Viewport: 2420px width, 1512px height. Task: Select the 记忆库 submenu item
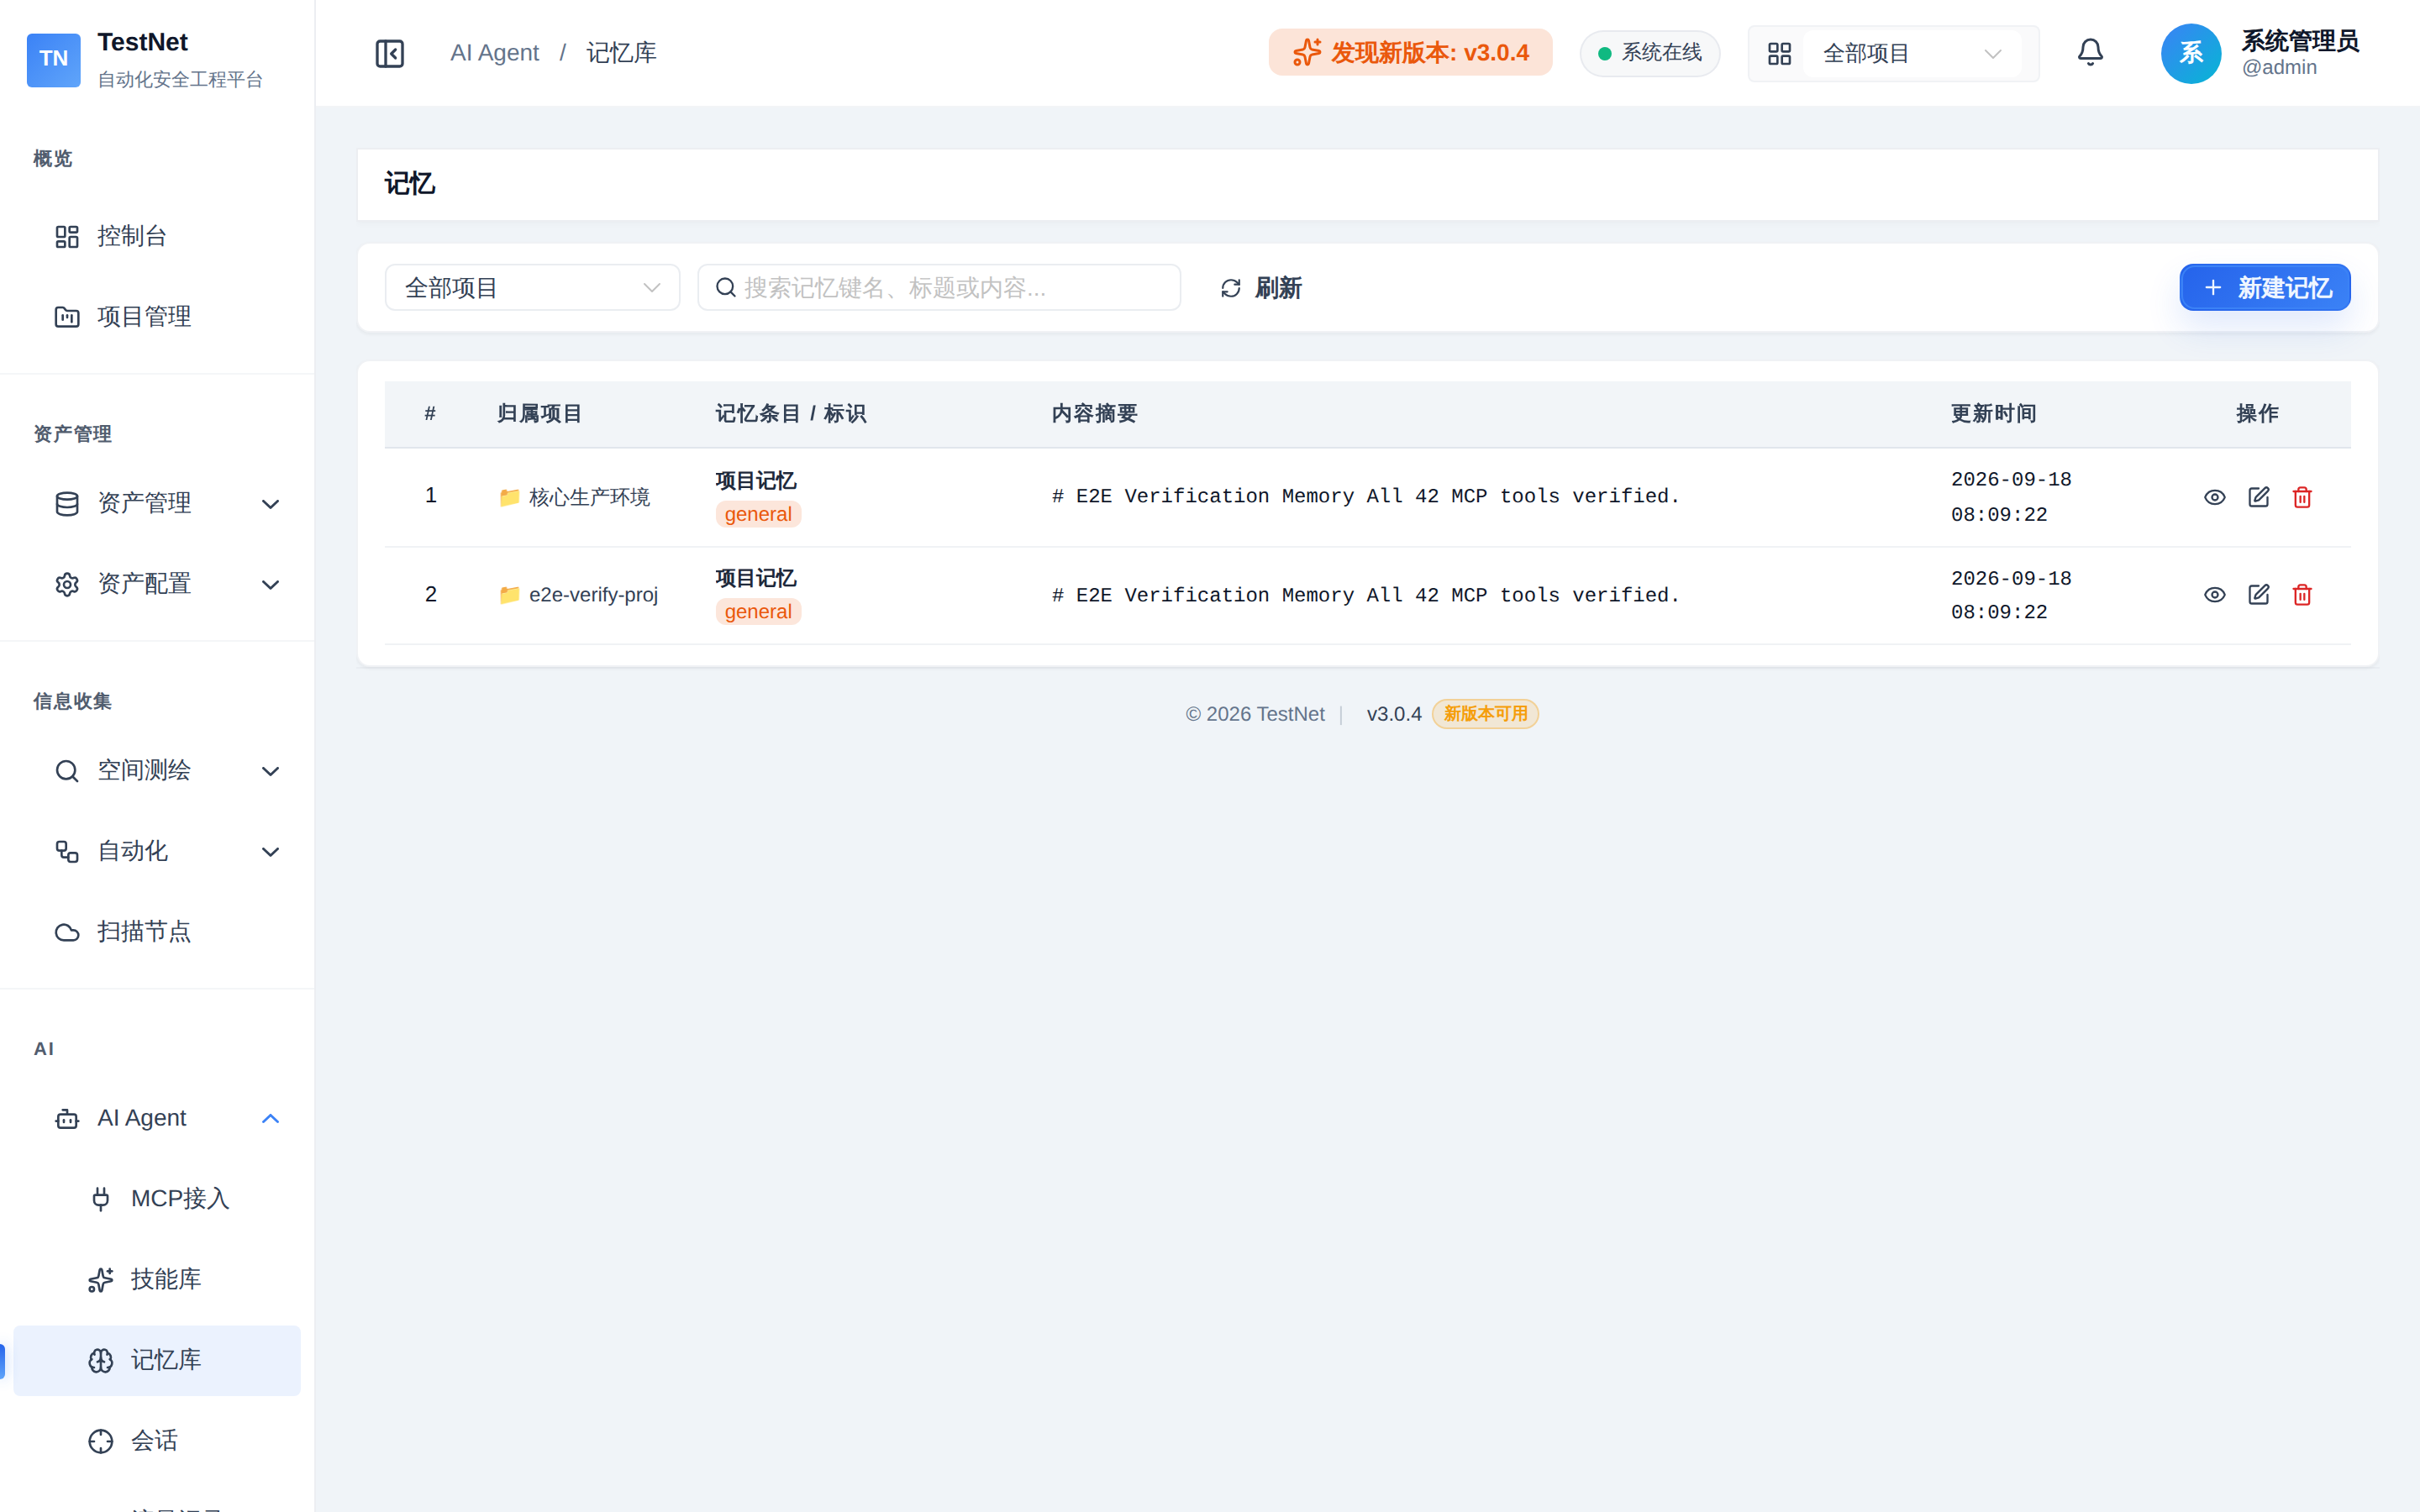pos(157,1361)
